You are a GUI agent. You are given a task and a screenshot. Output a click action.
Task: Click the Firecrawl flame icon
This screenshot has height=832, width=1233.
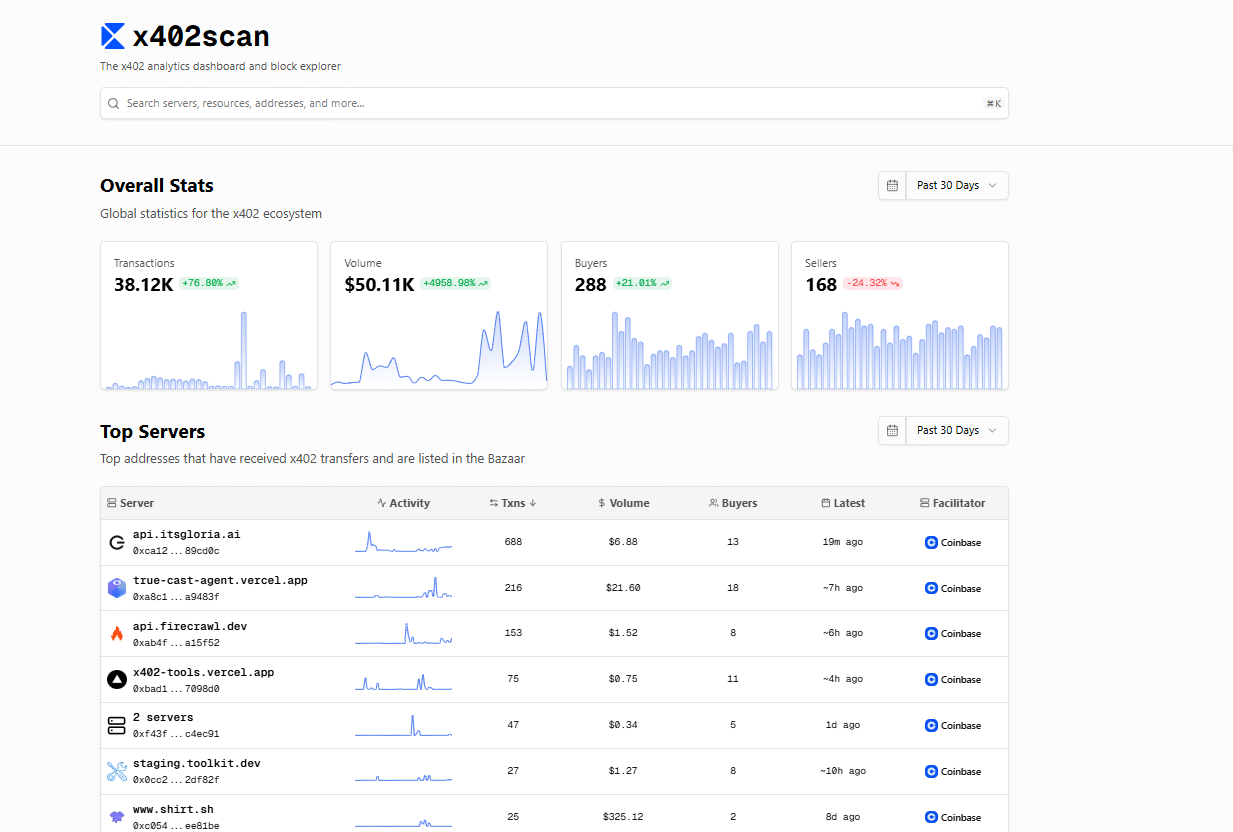[x=116, y=634]
